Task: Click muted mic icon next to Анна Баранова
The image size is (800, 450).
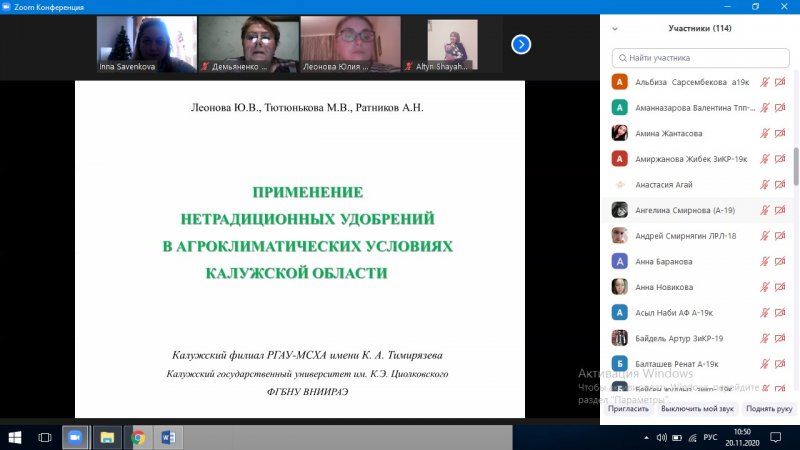Action: point(765,261)
